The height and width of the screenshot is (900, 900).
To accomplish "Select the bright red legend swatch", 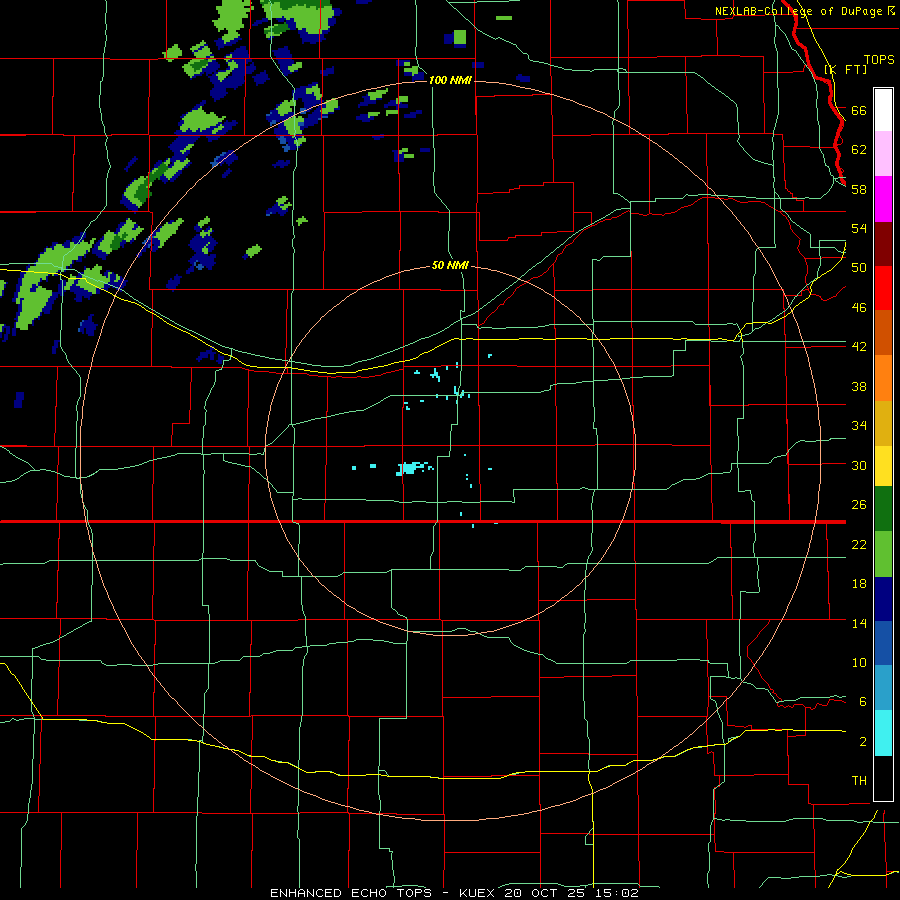I will pos(883,288).
